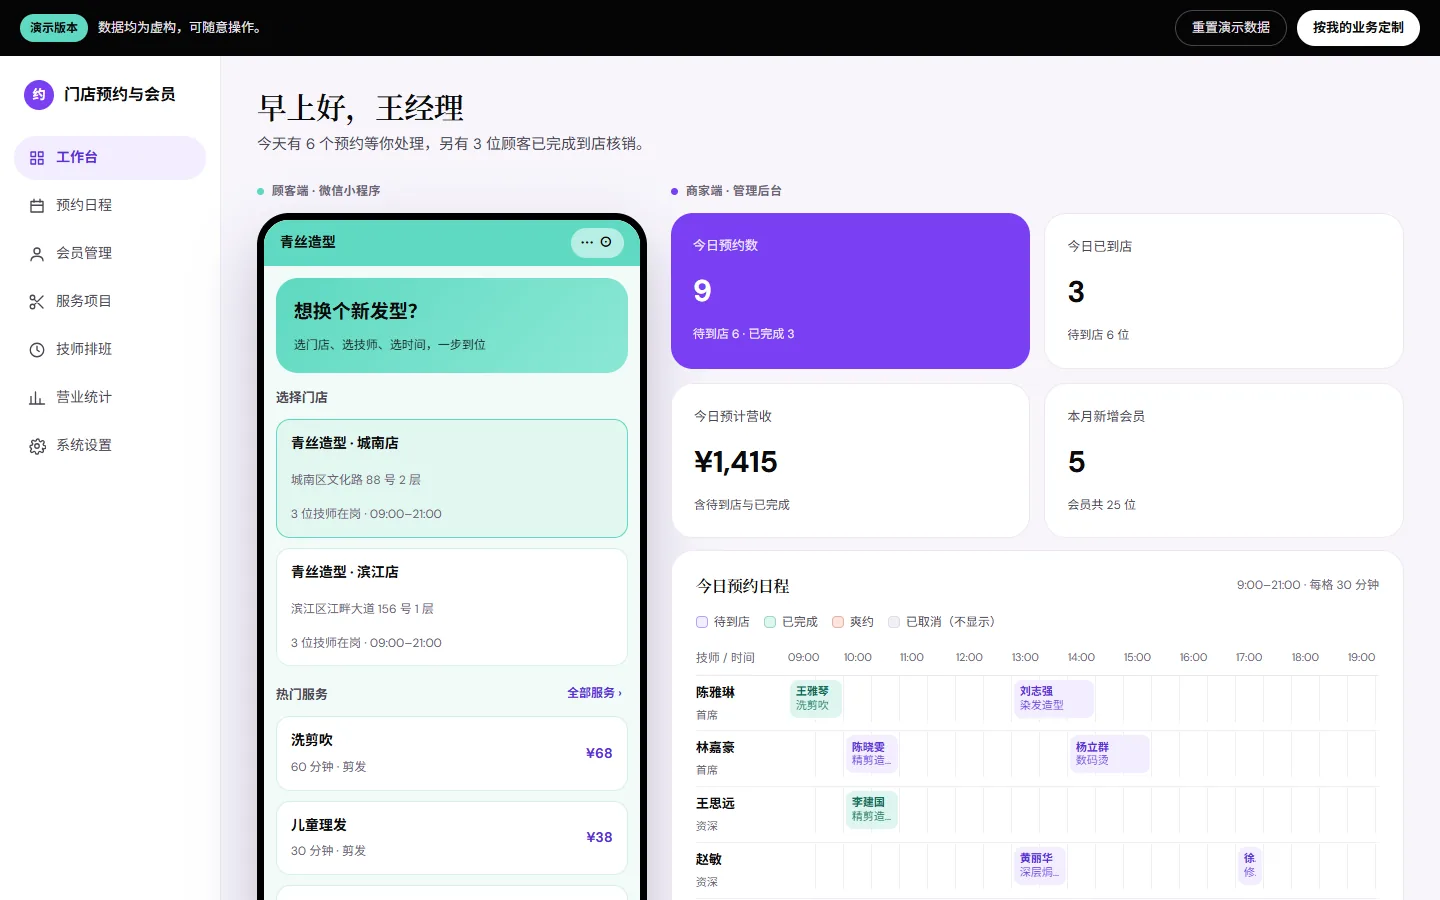Select the 青丝造型·滨江店 store card
Screen dimensions: 1440x900
[x=452, y=607]
